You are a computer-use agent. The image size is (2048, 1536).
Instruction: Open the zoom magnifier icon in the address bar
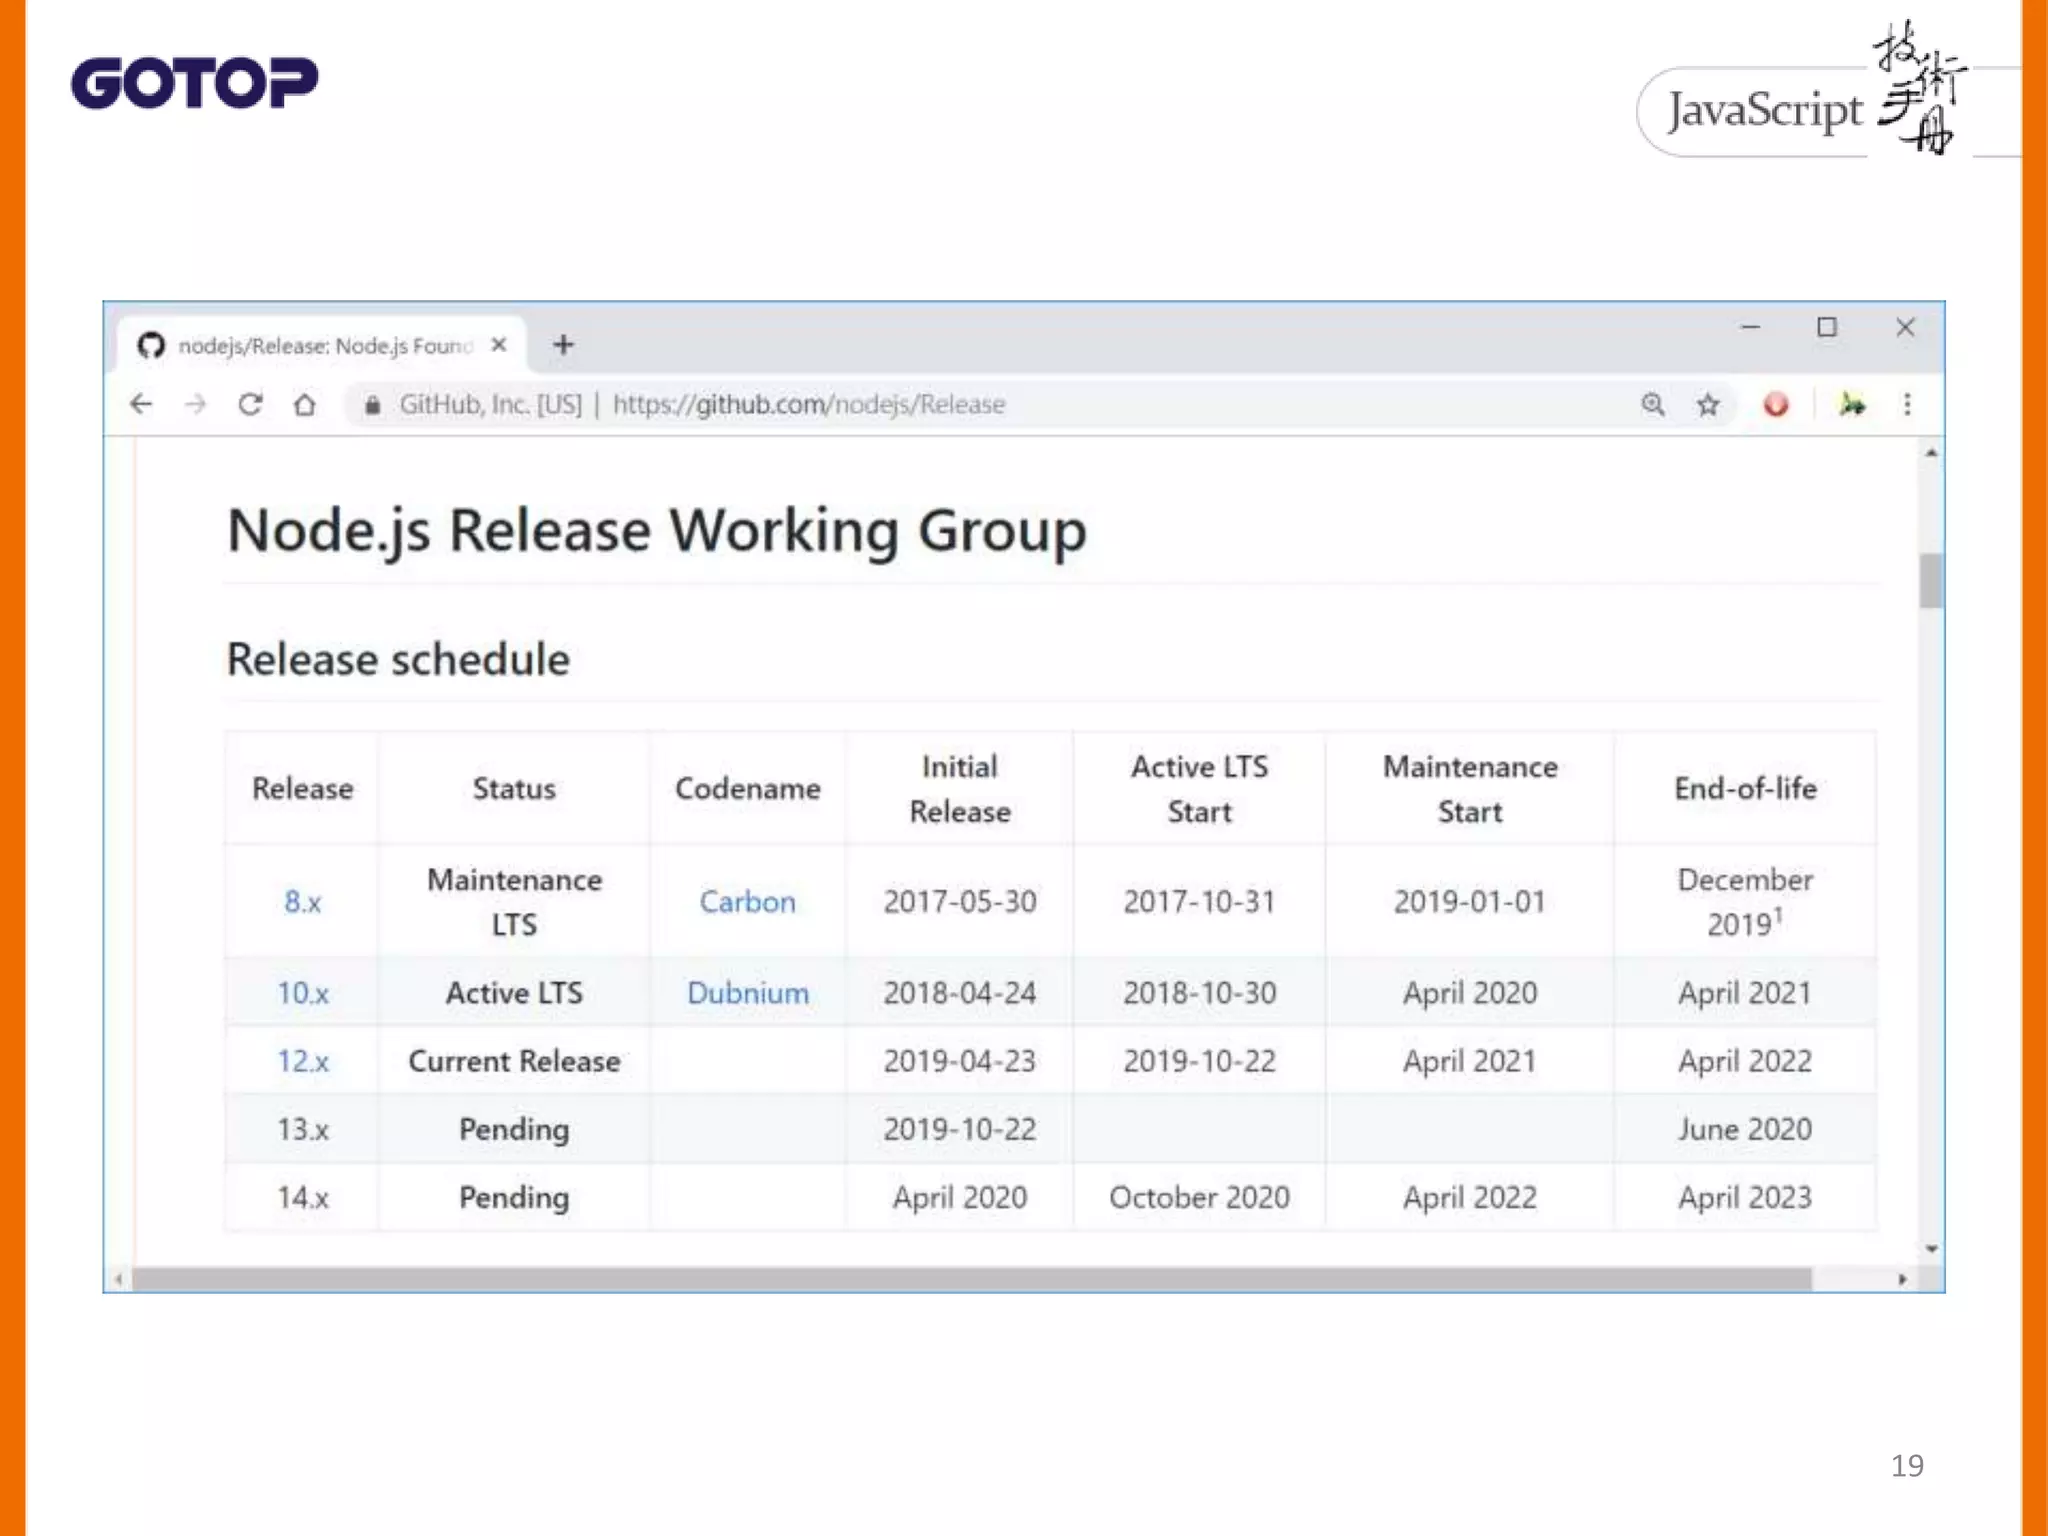1653,404
